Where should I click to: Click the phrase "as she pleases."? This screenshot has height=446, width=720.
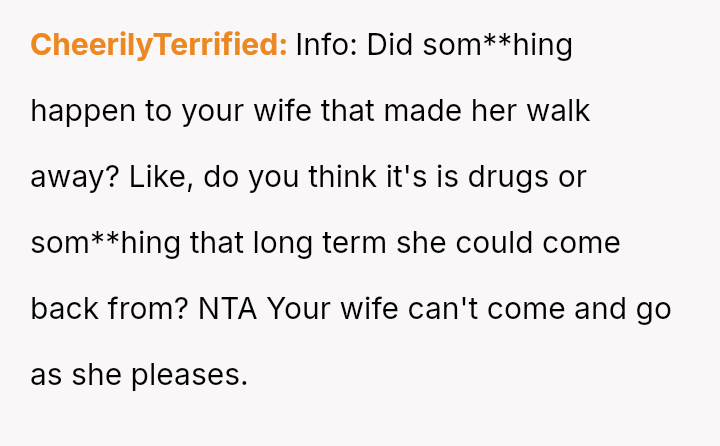[138, 375]
